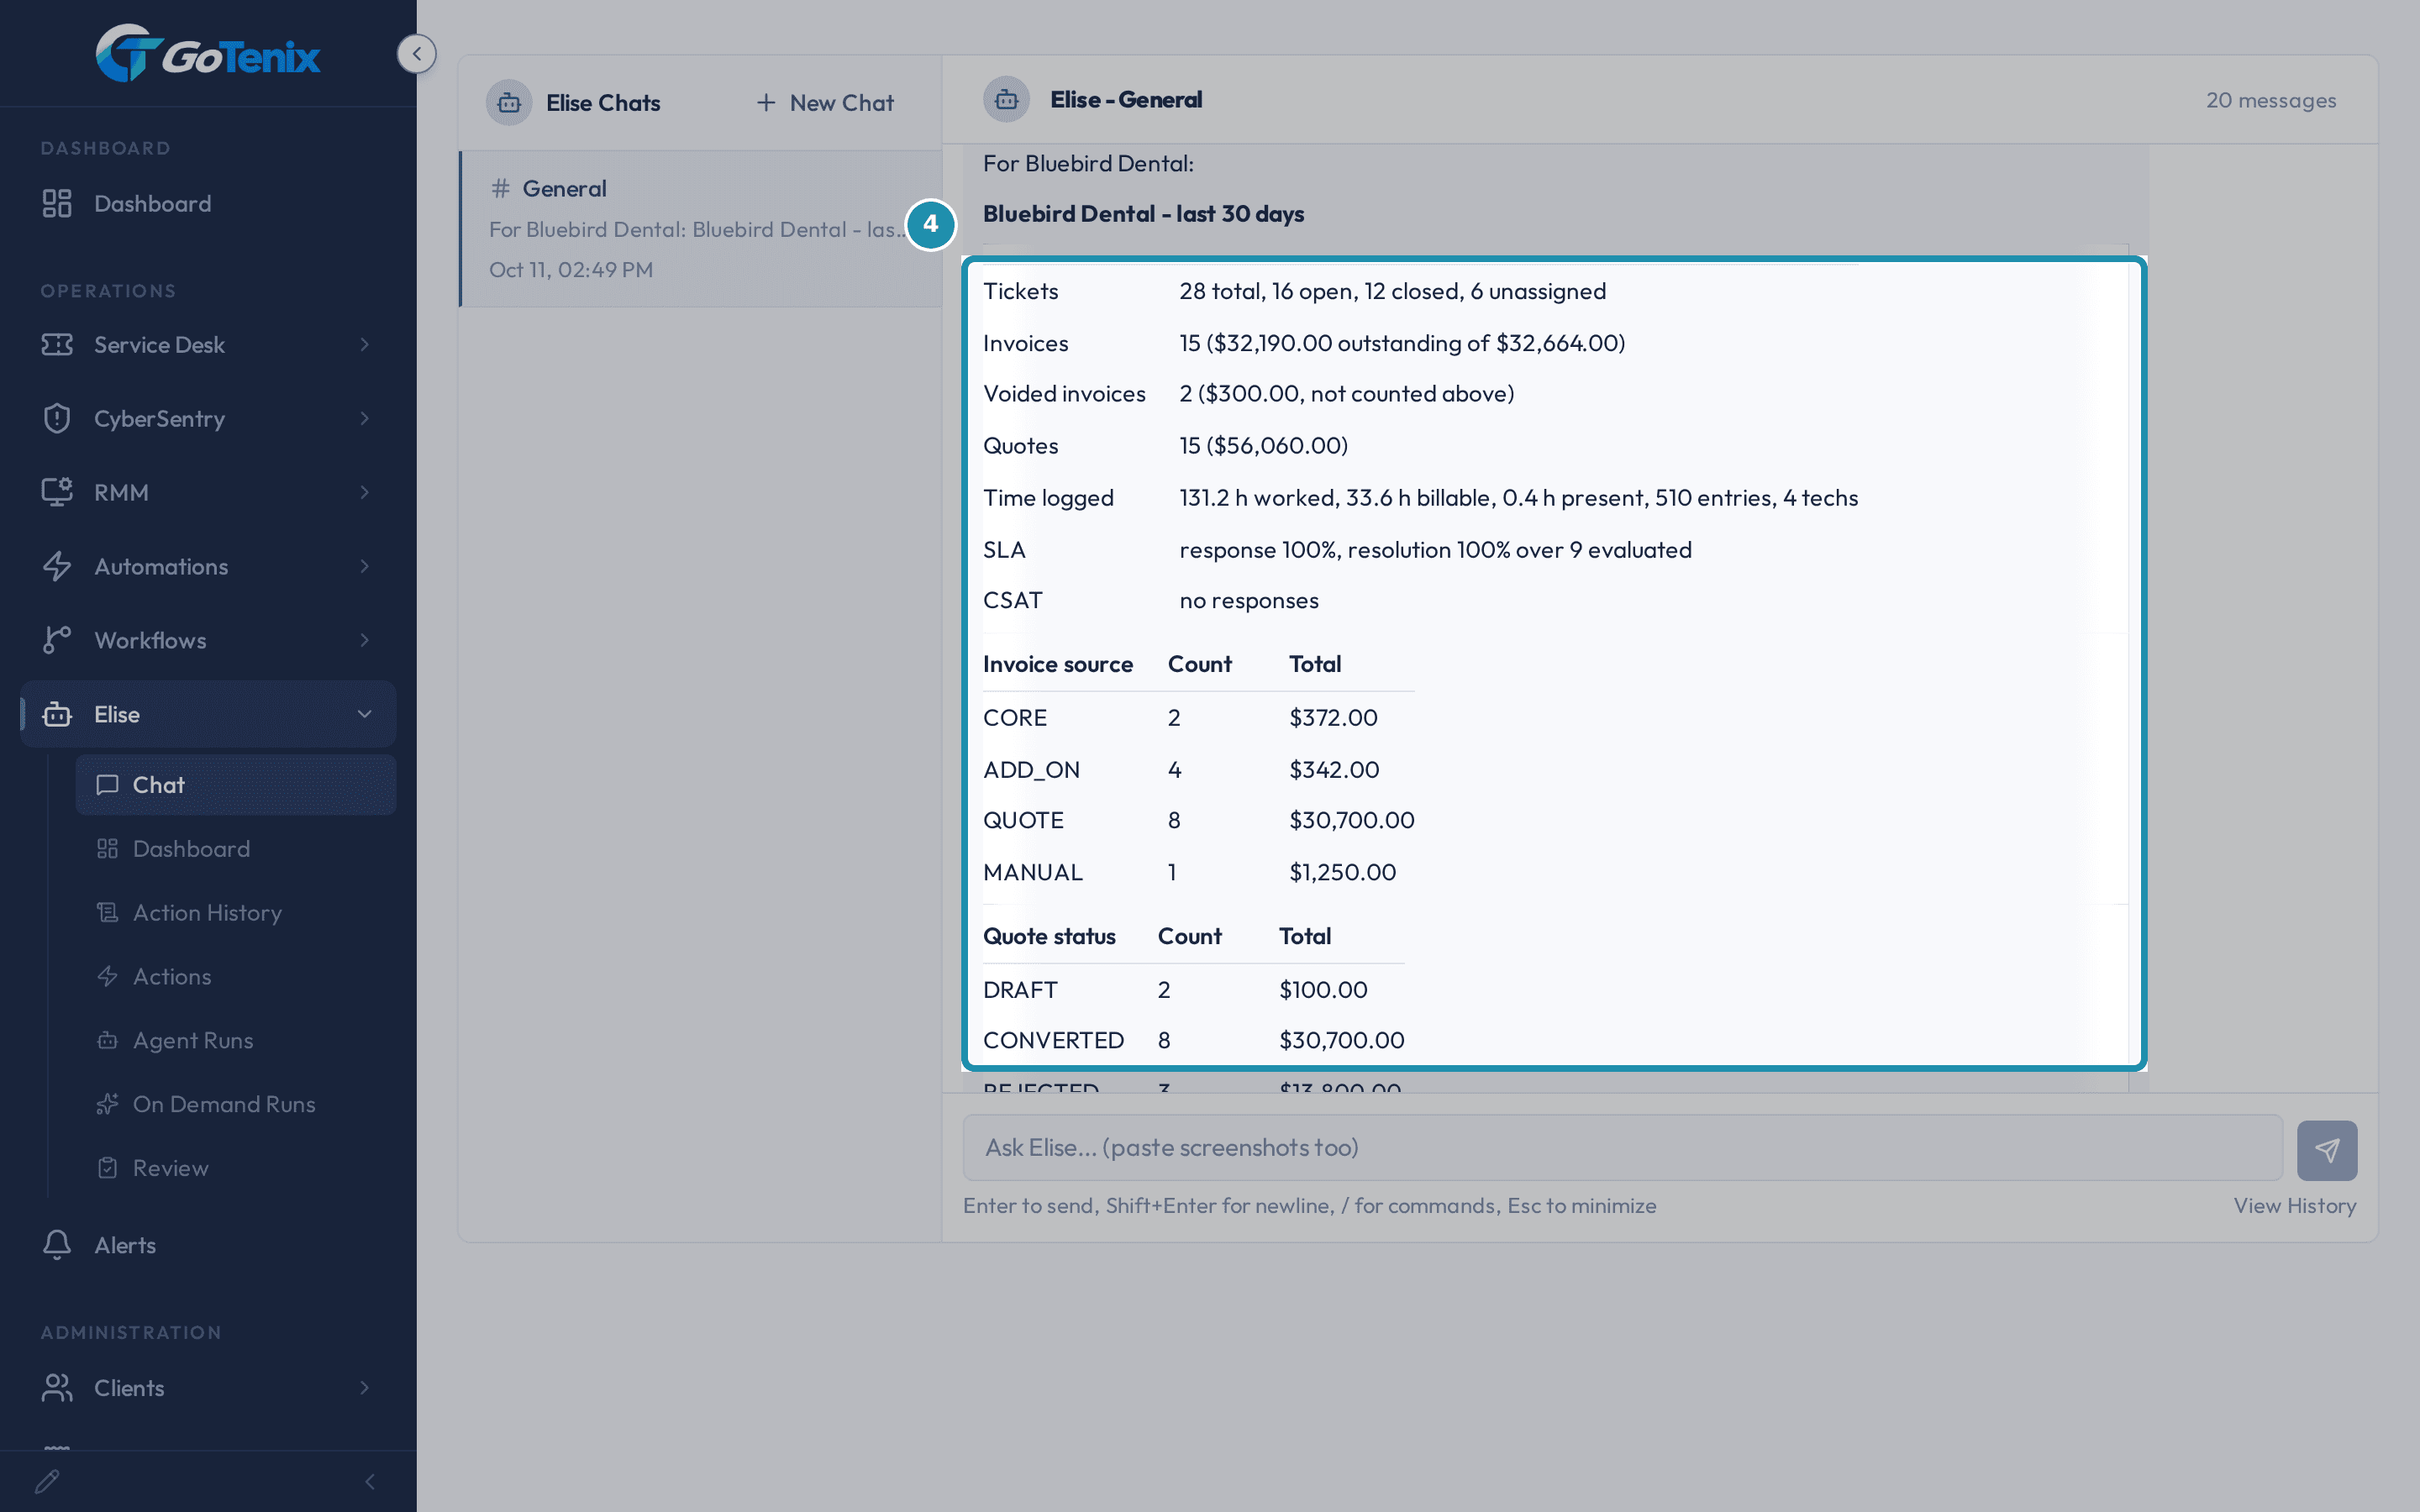Open the Actions submenu item

click(236, 977)
